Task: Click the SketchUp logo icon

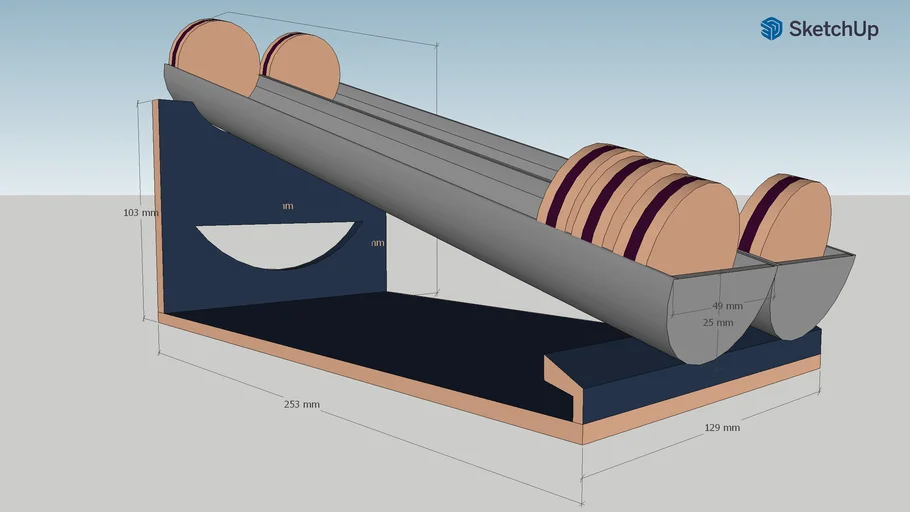Action: [x=771, y=29]
